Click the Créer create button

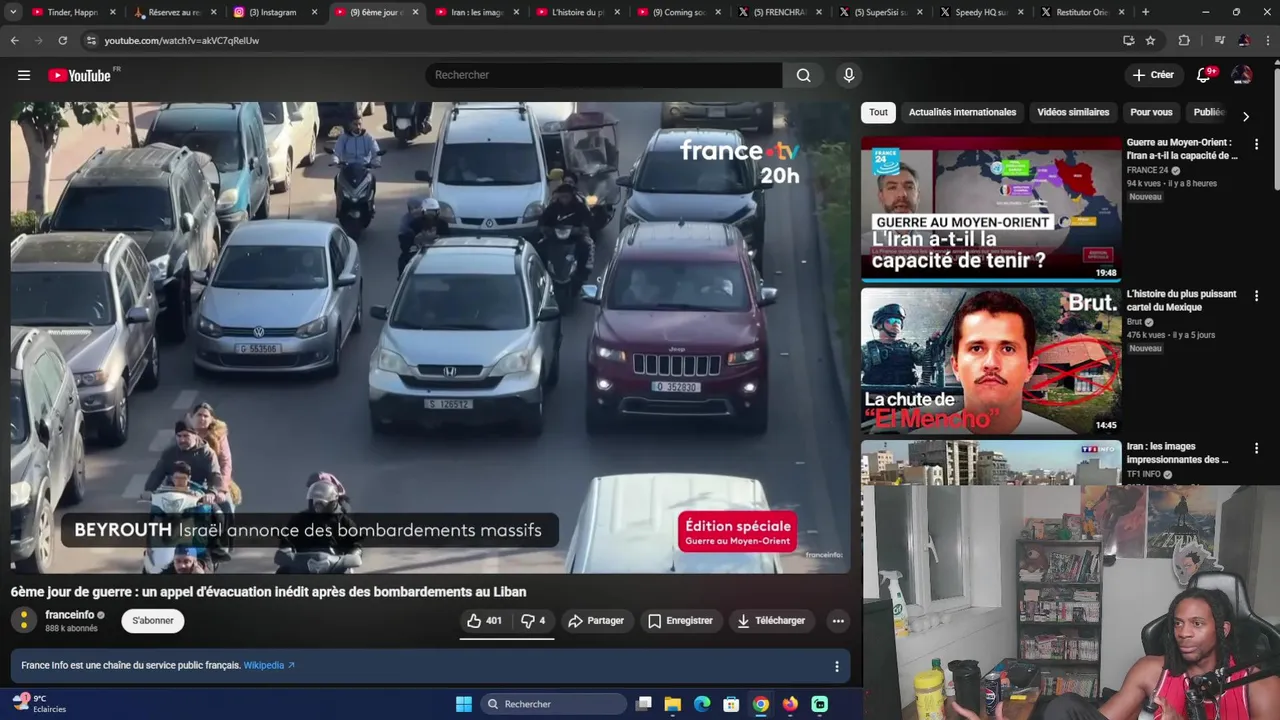pos(1153,75)
